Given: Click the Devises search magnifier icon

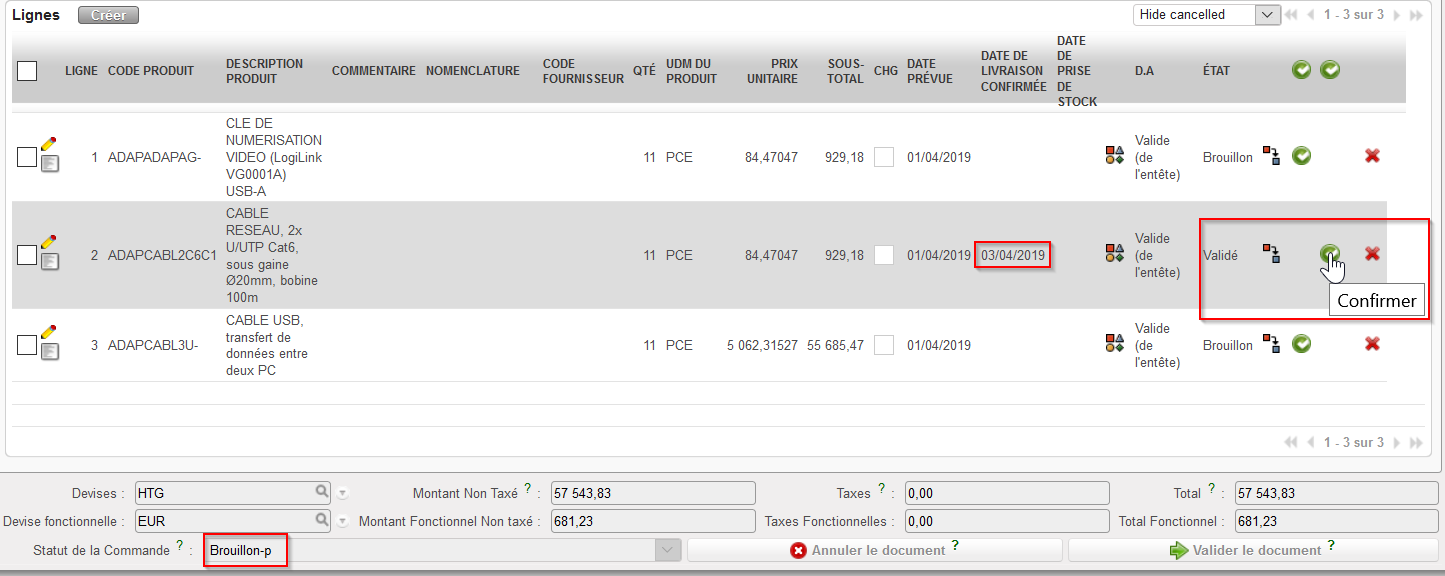Looking at the screenshot, I should coord(322,492).
